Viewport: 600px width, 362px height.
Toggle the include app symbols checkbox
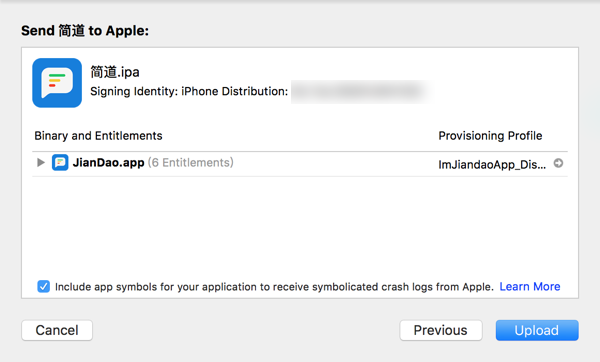[44, 286]
